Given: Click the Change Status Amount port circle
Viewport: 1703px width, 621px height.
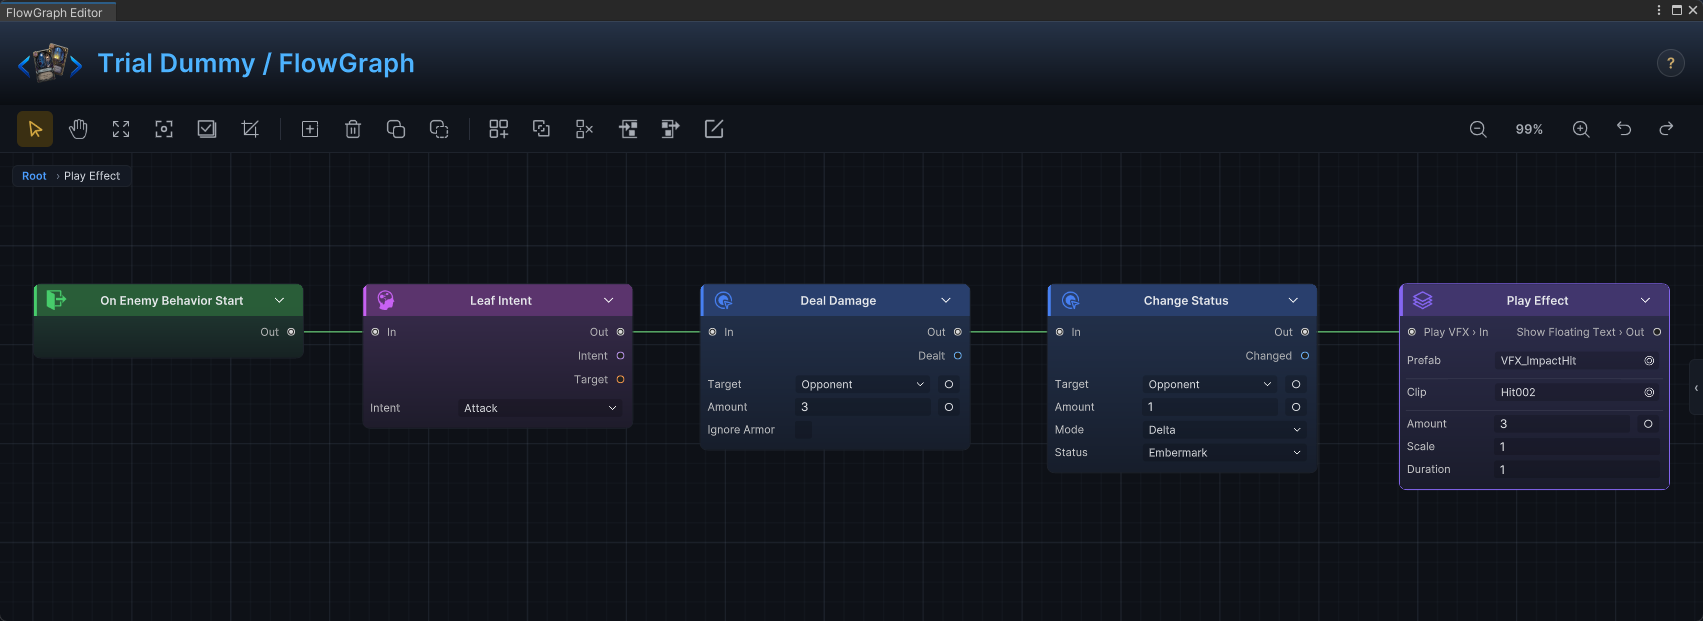Looking at the screenshot, I should tap(1296, 407).
